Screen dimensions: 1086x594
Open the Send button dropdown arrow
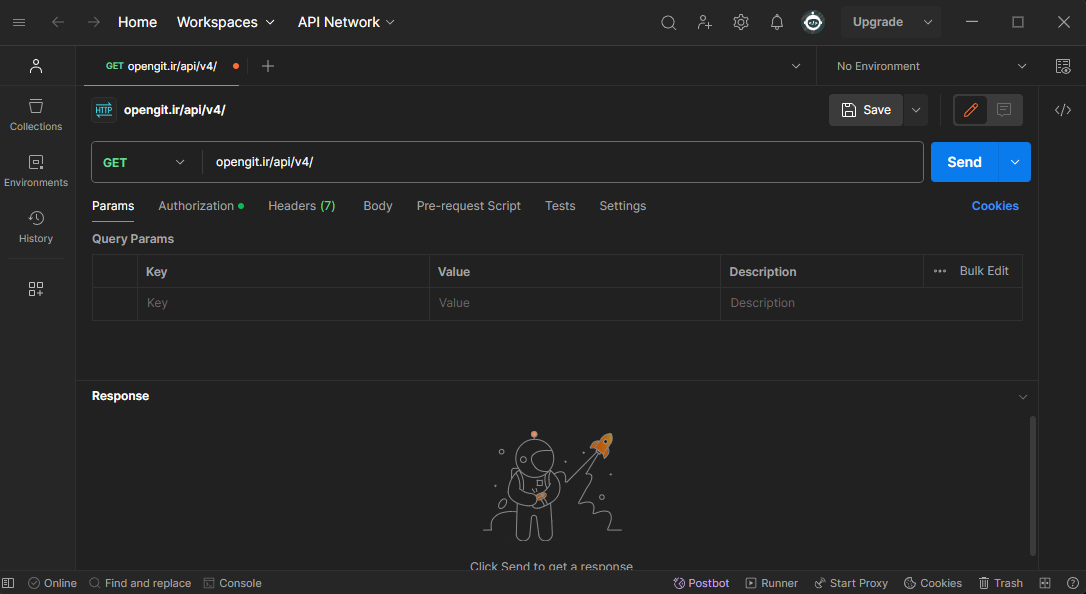click(x=1015, y=162)
